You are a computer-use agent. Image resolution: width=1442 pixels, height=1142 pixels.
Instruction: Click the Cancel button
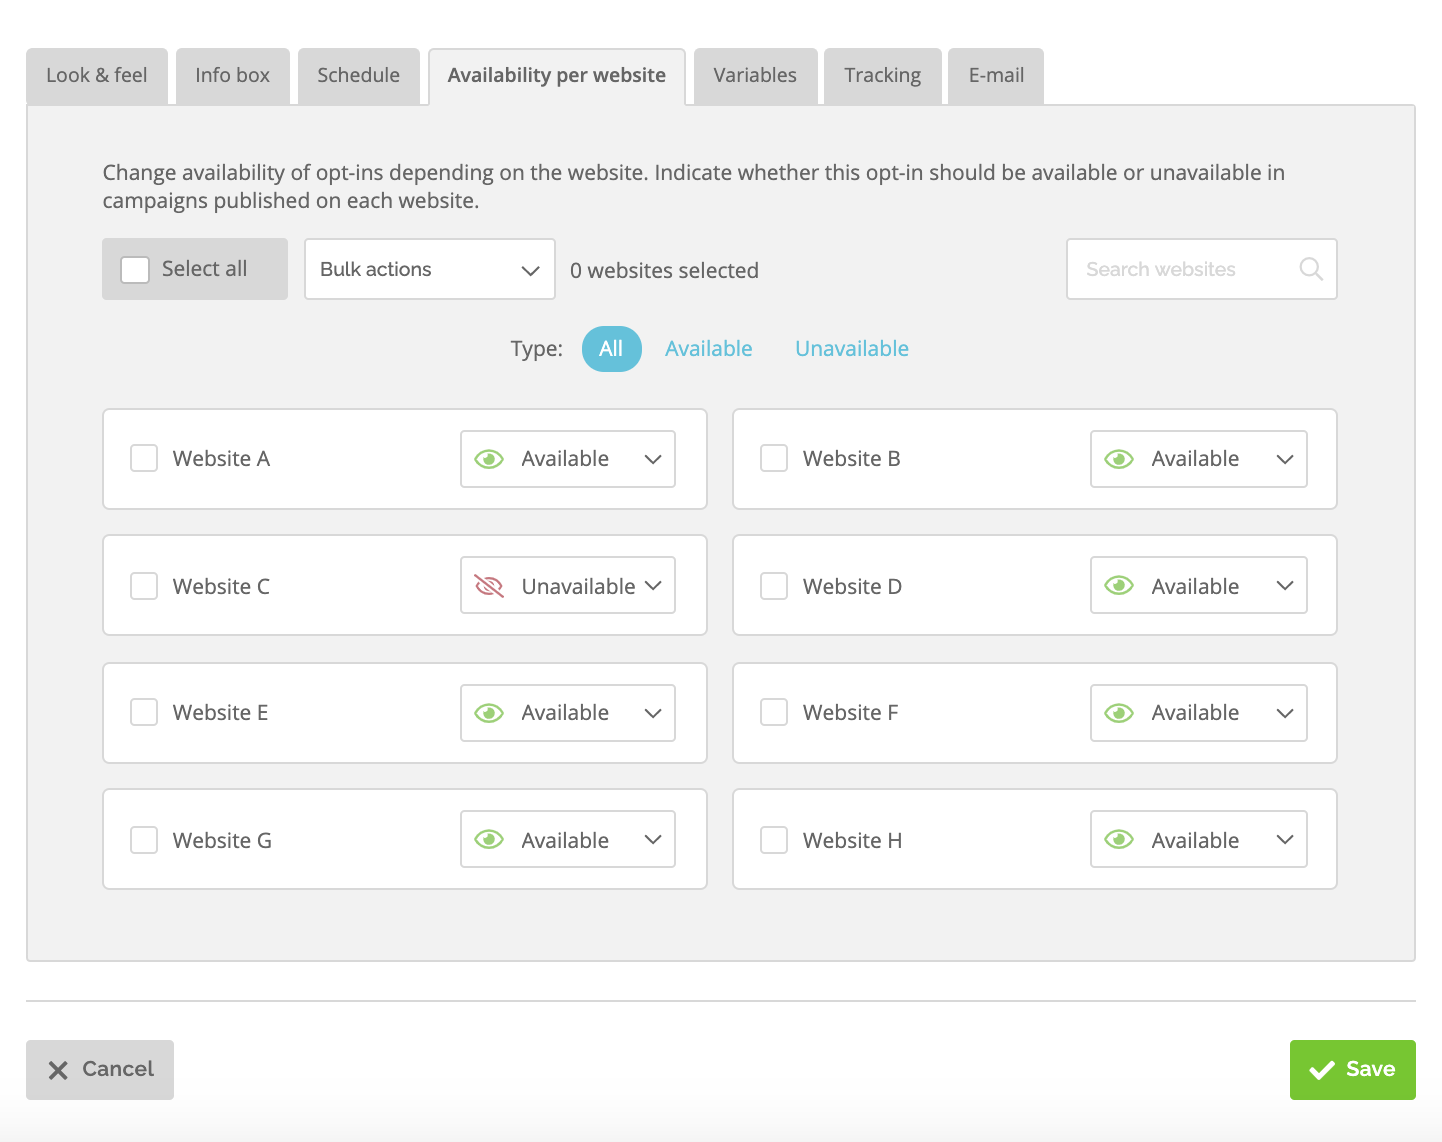tap(100, 1070)
